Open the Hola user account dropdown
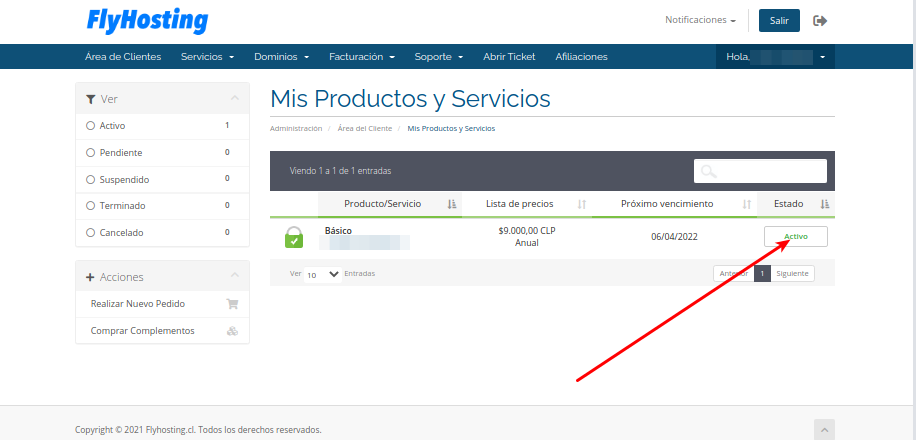Image resolution: width=916 pixels, height=440 pixels. click(x=775, y=57)
